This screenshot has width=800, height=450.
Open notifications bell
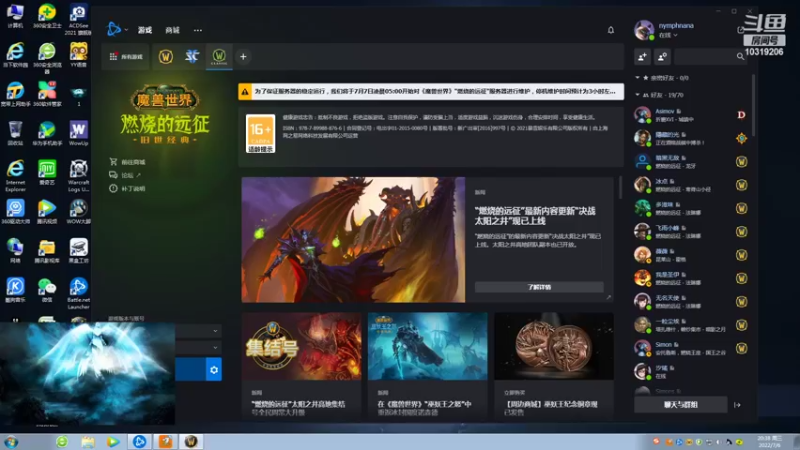click(x=611, y=30)
